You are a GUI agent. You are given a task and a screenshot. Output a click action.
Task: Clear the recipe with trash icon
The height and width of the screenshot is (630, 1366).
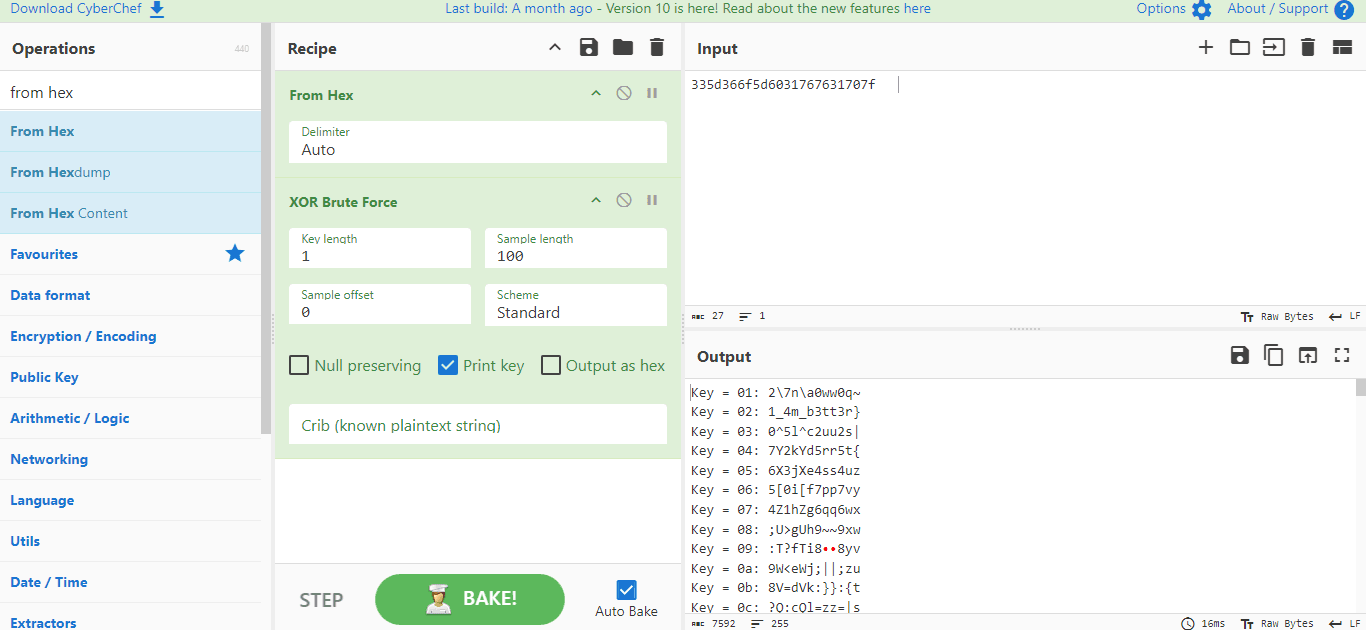pos(657,48)
